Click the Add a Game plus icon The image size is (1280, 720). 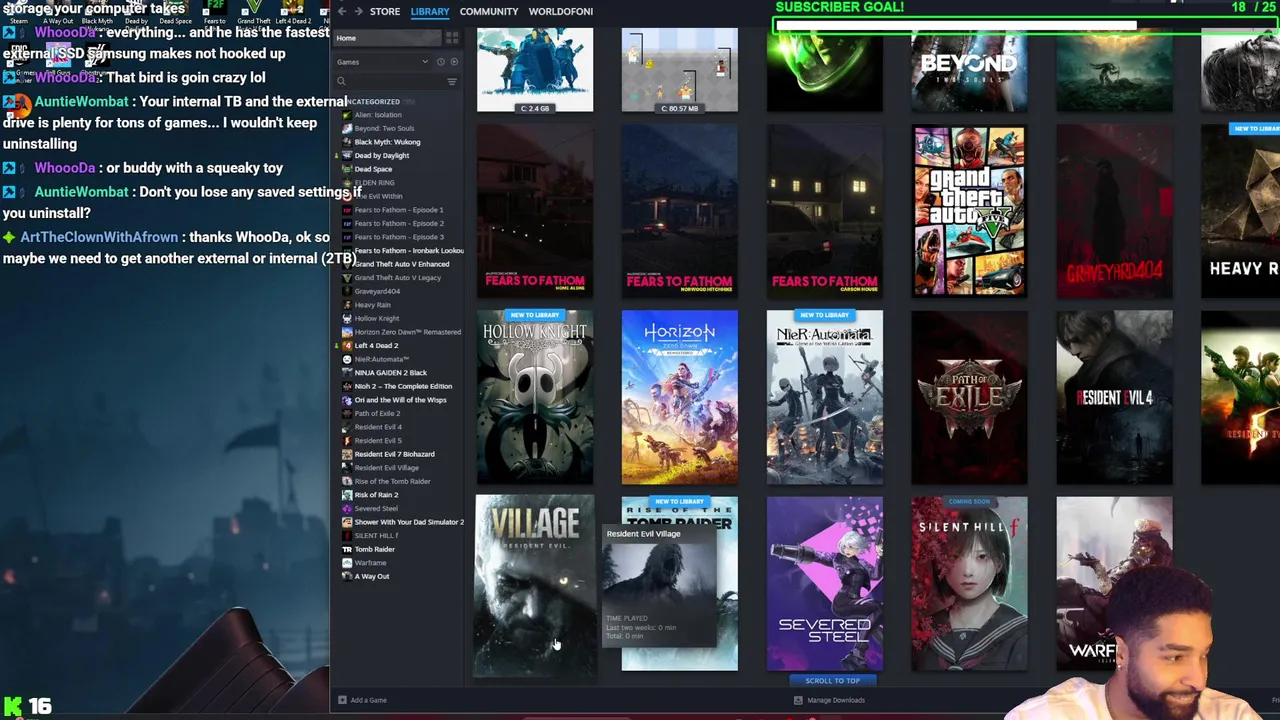(342, 700)
